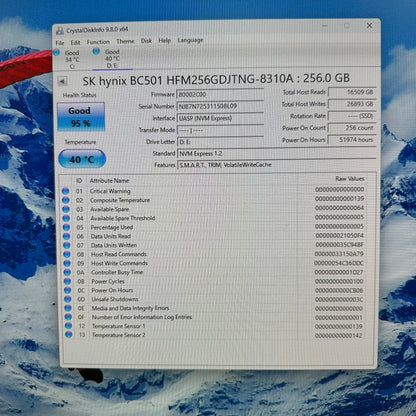Screen dimensions: 416x416
Task: Click the raw value 000000000003C
Action: (x=339, y=299)
